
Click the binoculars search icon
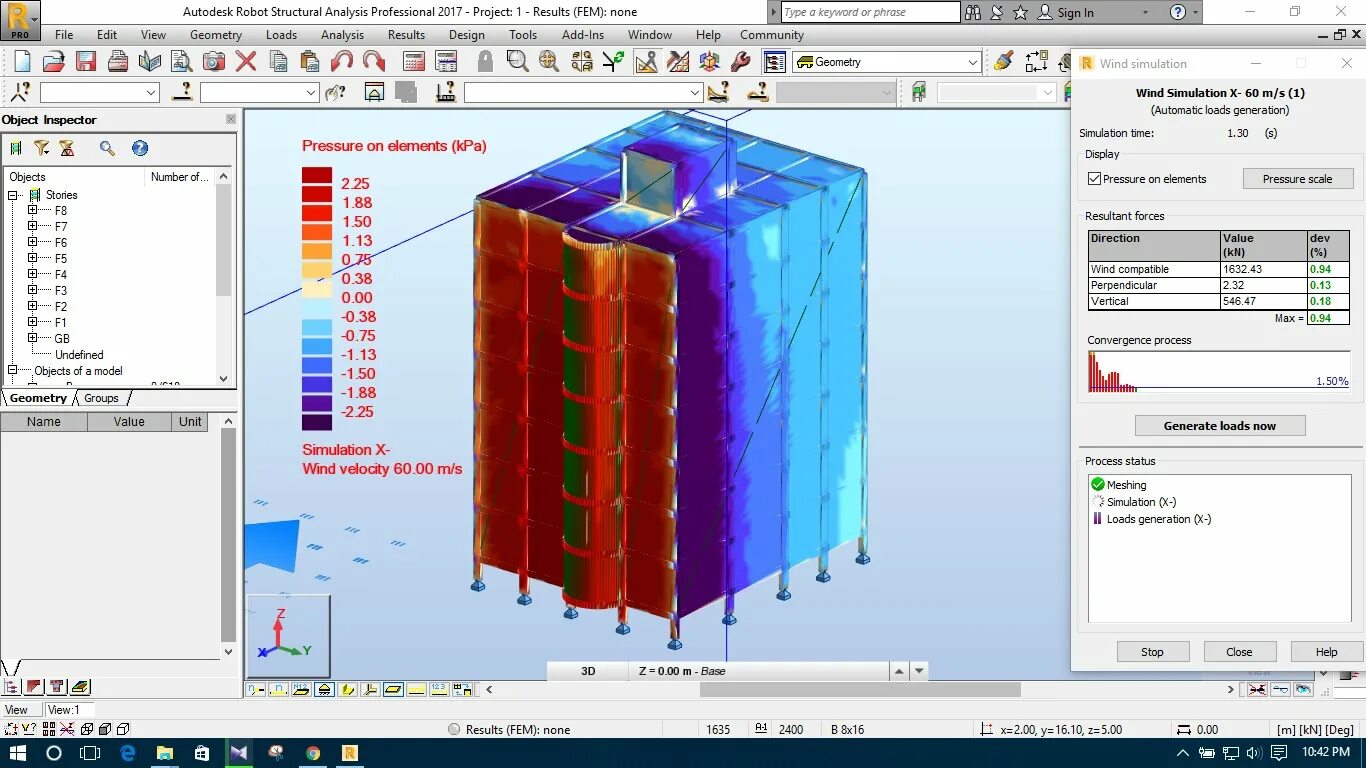coord(975,12)
